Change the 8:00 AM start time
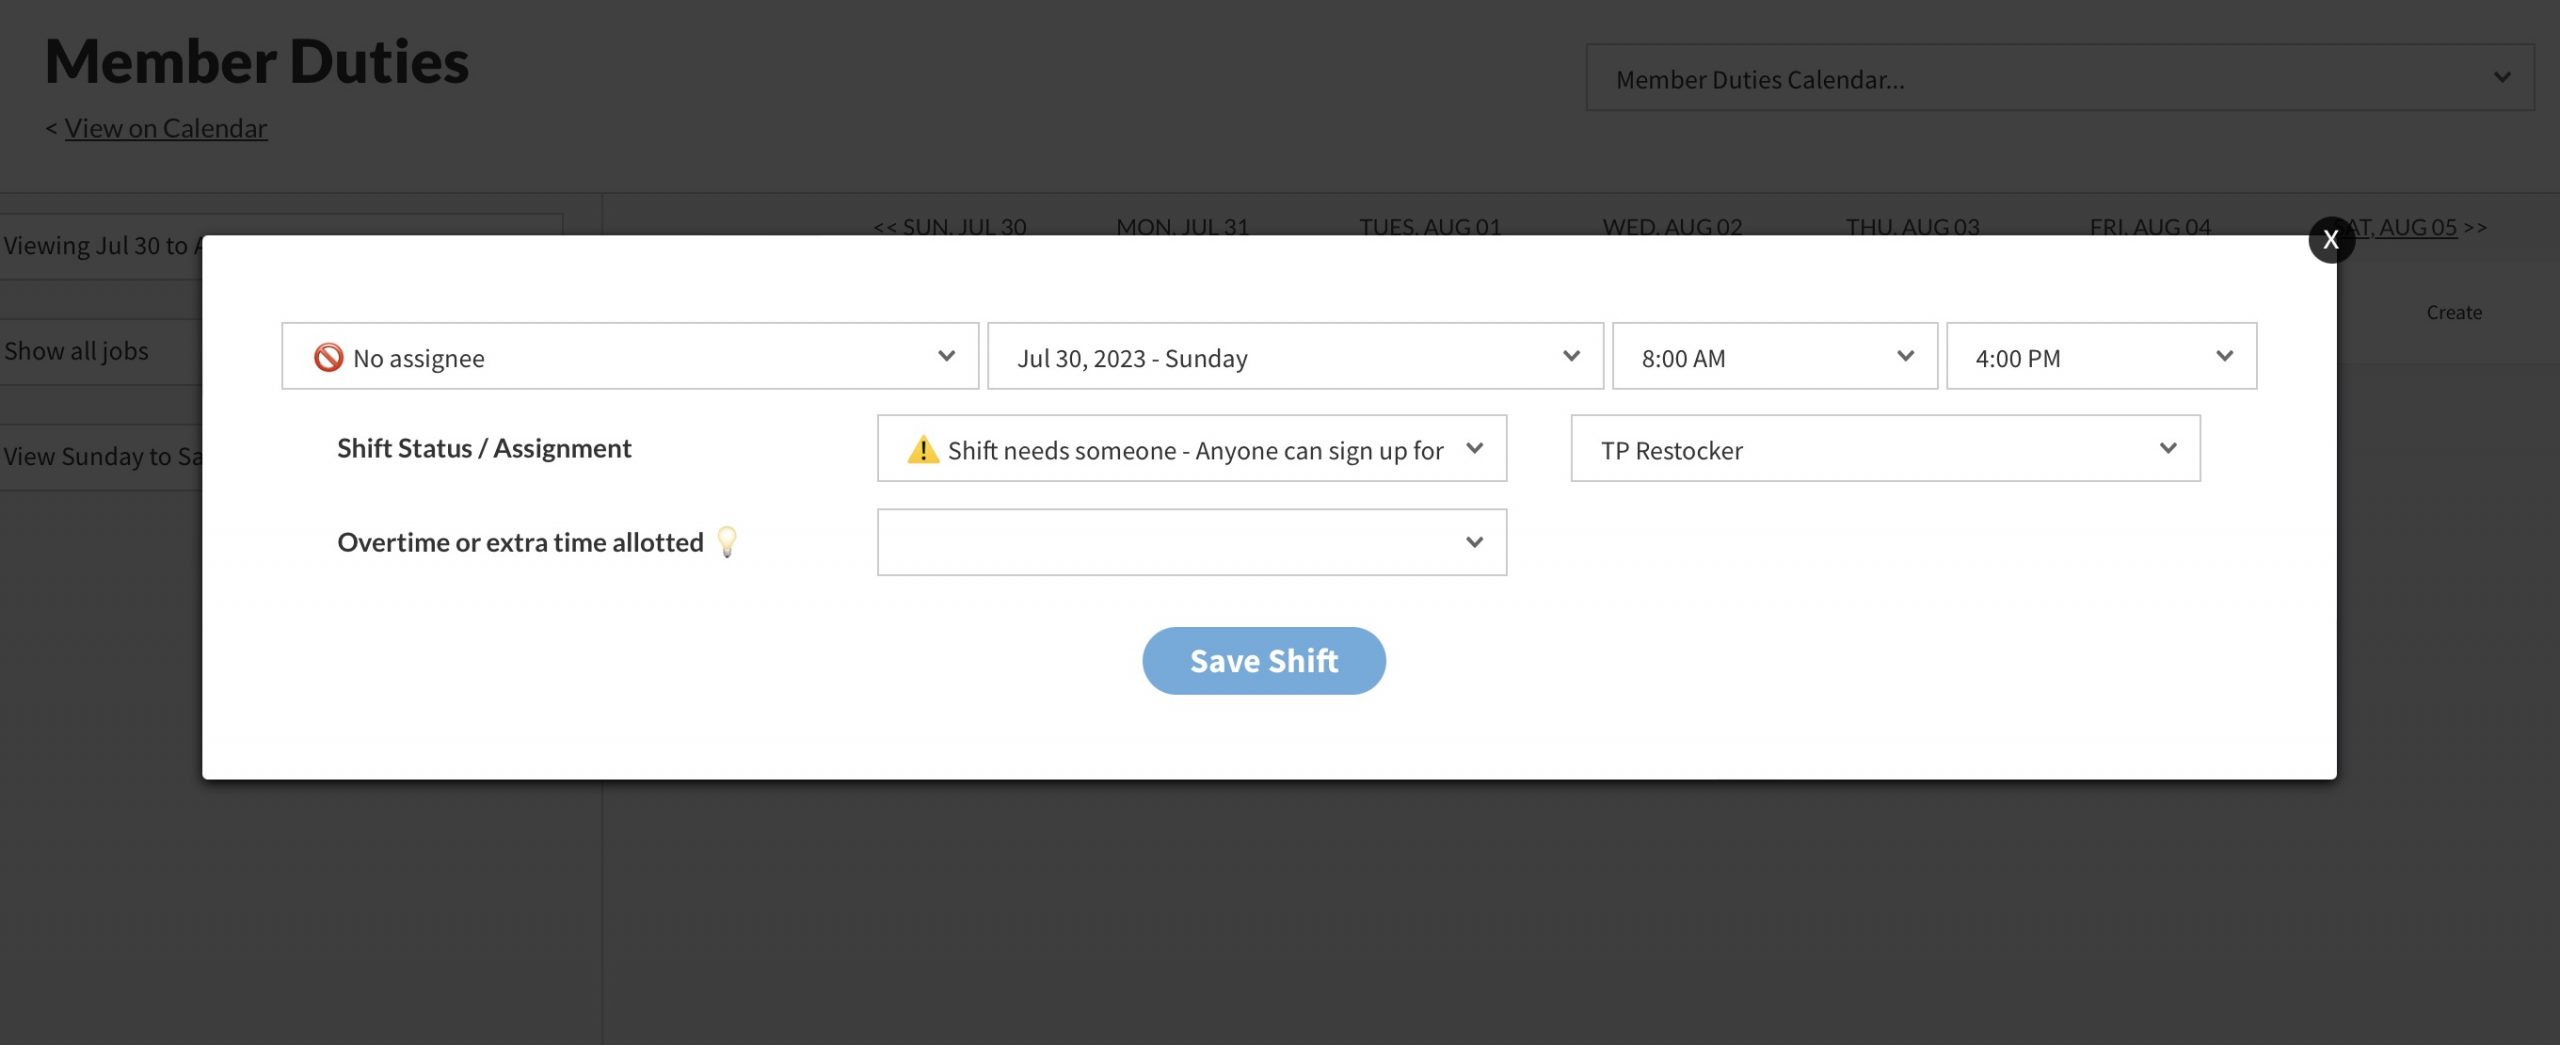This screenshot has width=2560, height=1045. 1774,357
